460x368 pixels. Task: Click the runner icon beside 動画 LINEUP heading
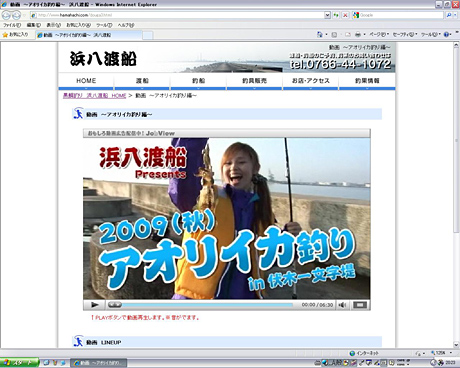click(78, 342)
